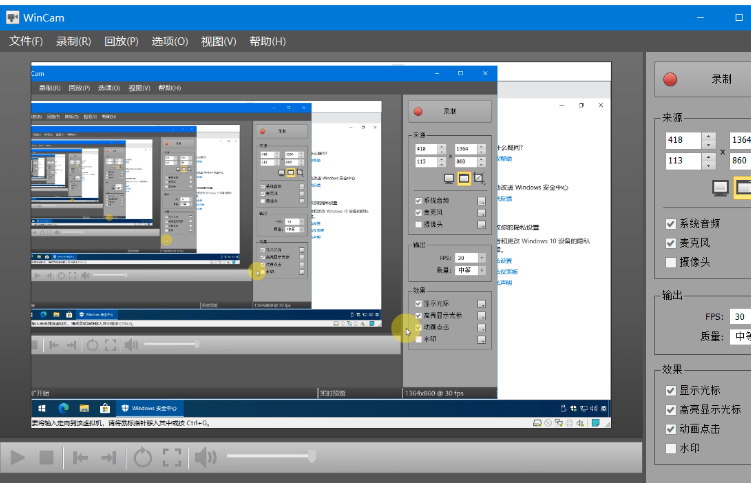Click the largest Edge icon in previewed taskbar
The width and height of the screenshot is (751, 483).
tap(63, 408)
